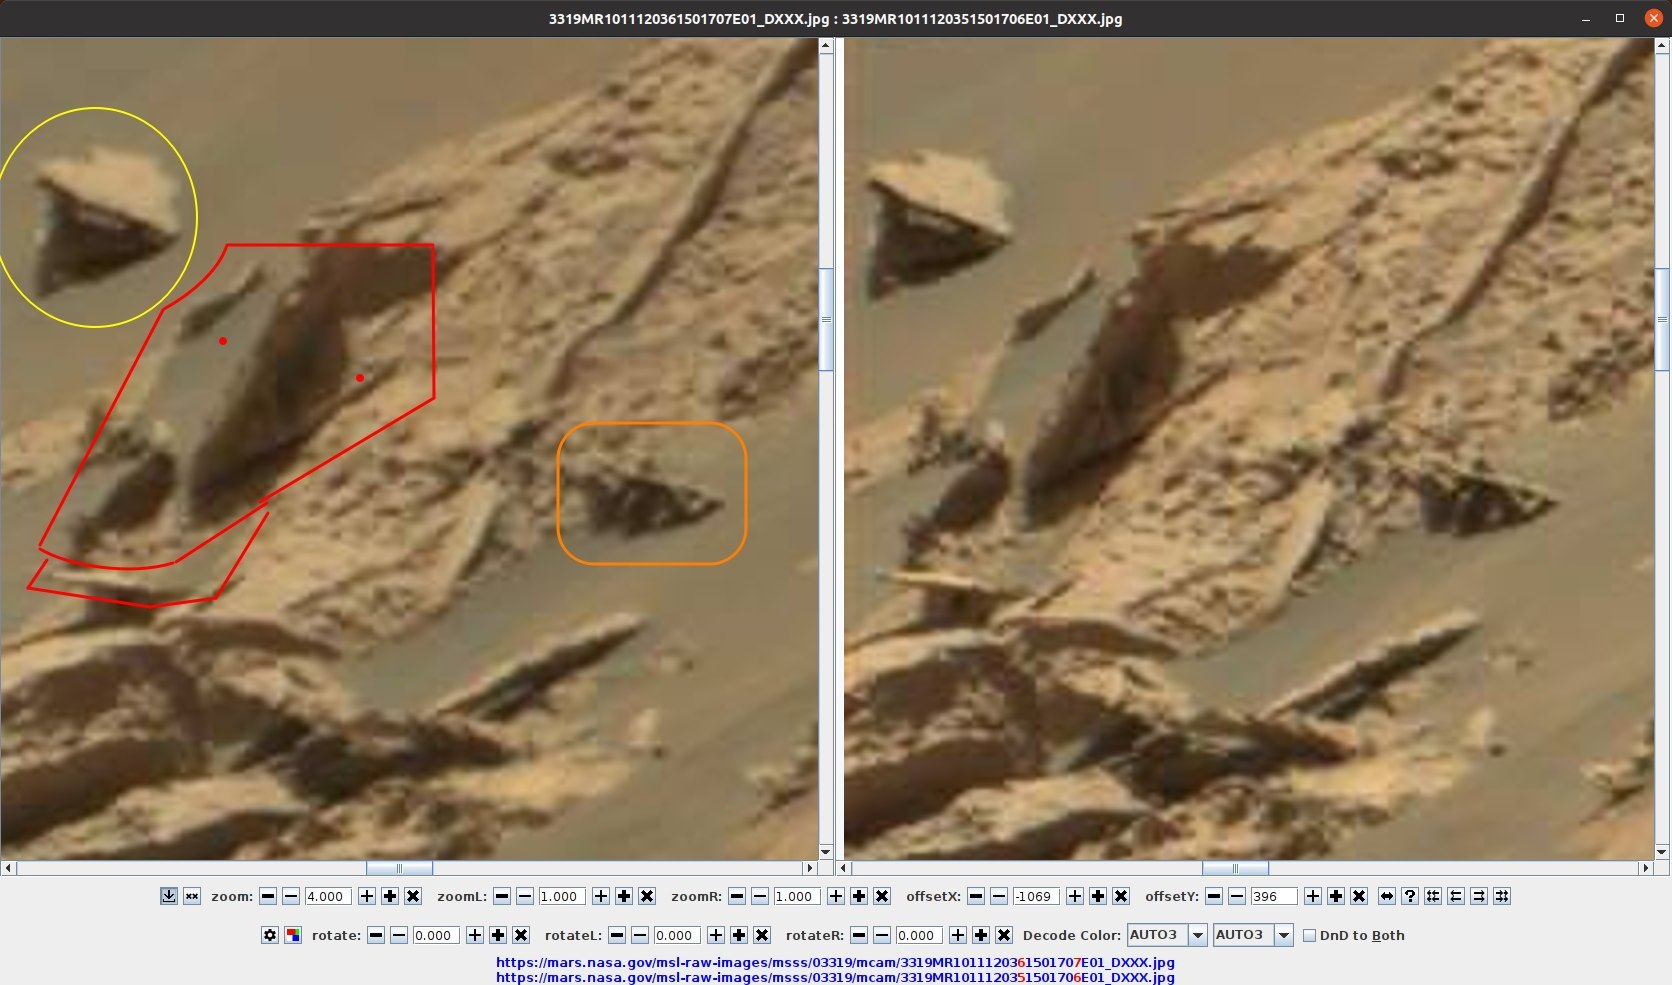Image resolution: width=1672 pixels, height=985 pixels.
Task: Click the thin minus button for zoom
Action: click(291, 896)
